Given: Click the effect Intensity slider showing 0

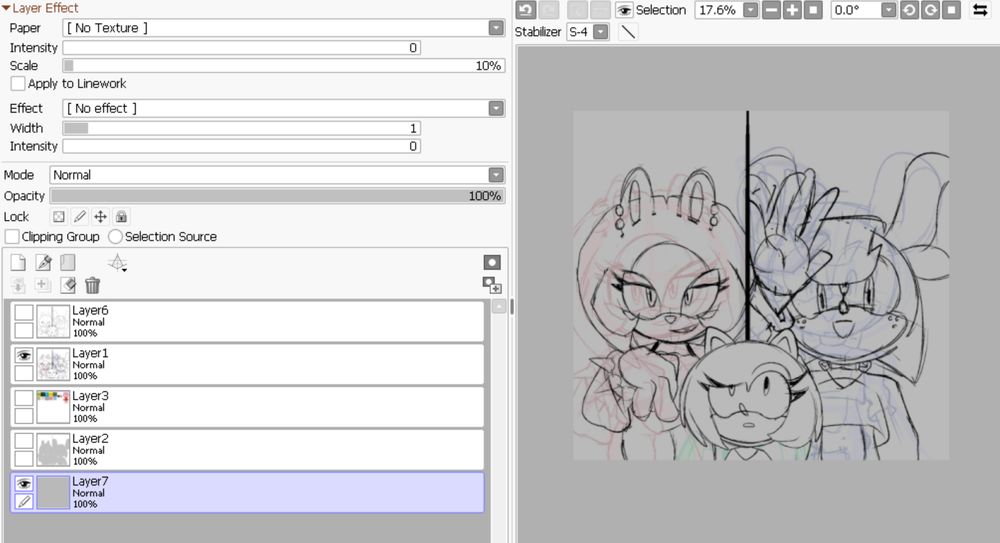Looking at the screenshot, I should coord(242,146).
